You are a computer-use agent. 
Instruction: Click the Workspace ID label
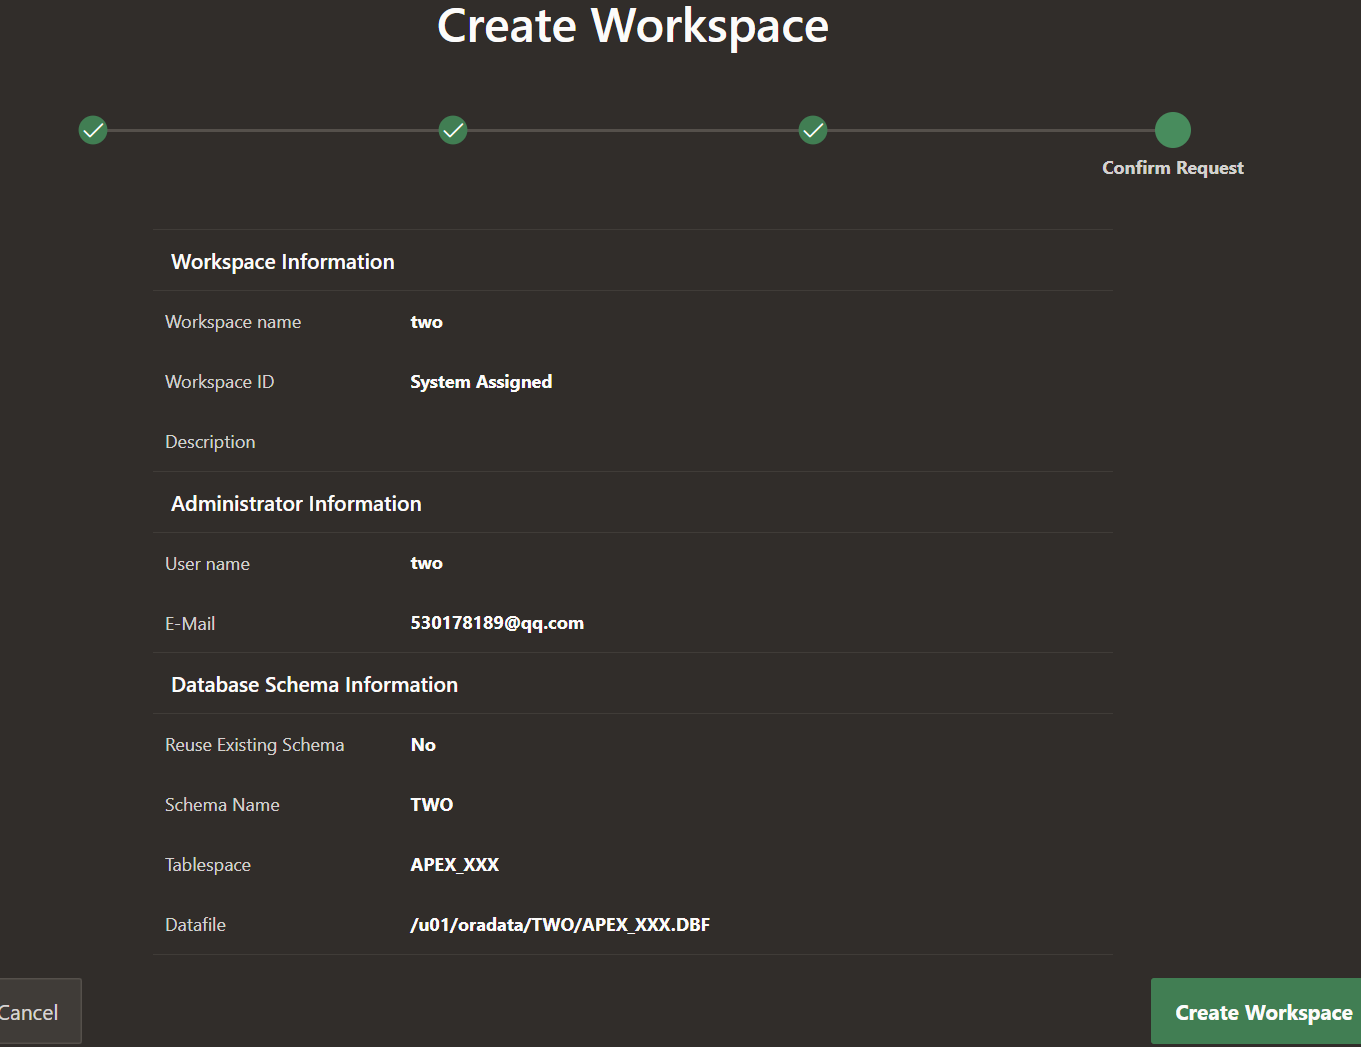(x=219, y=382)
